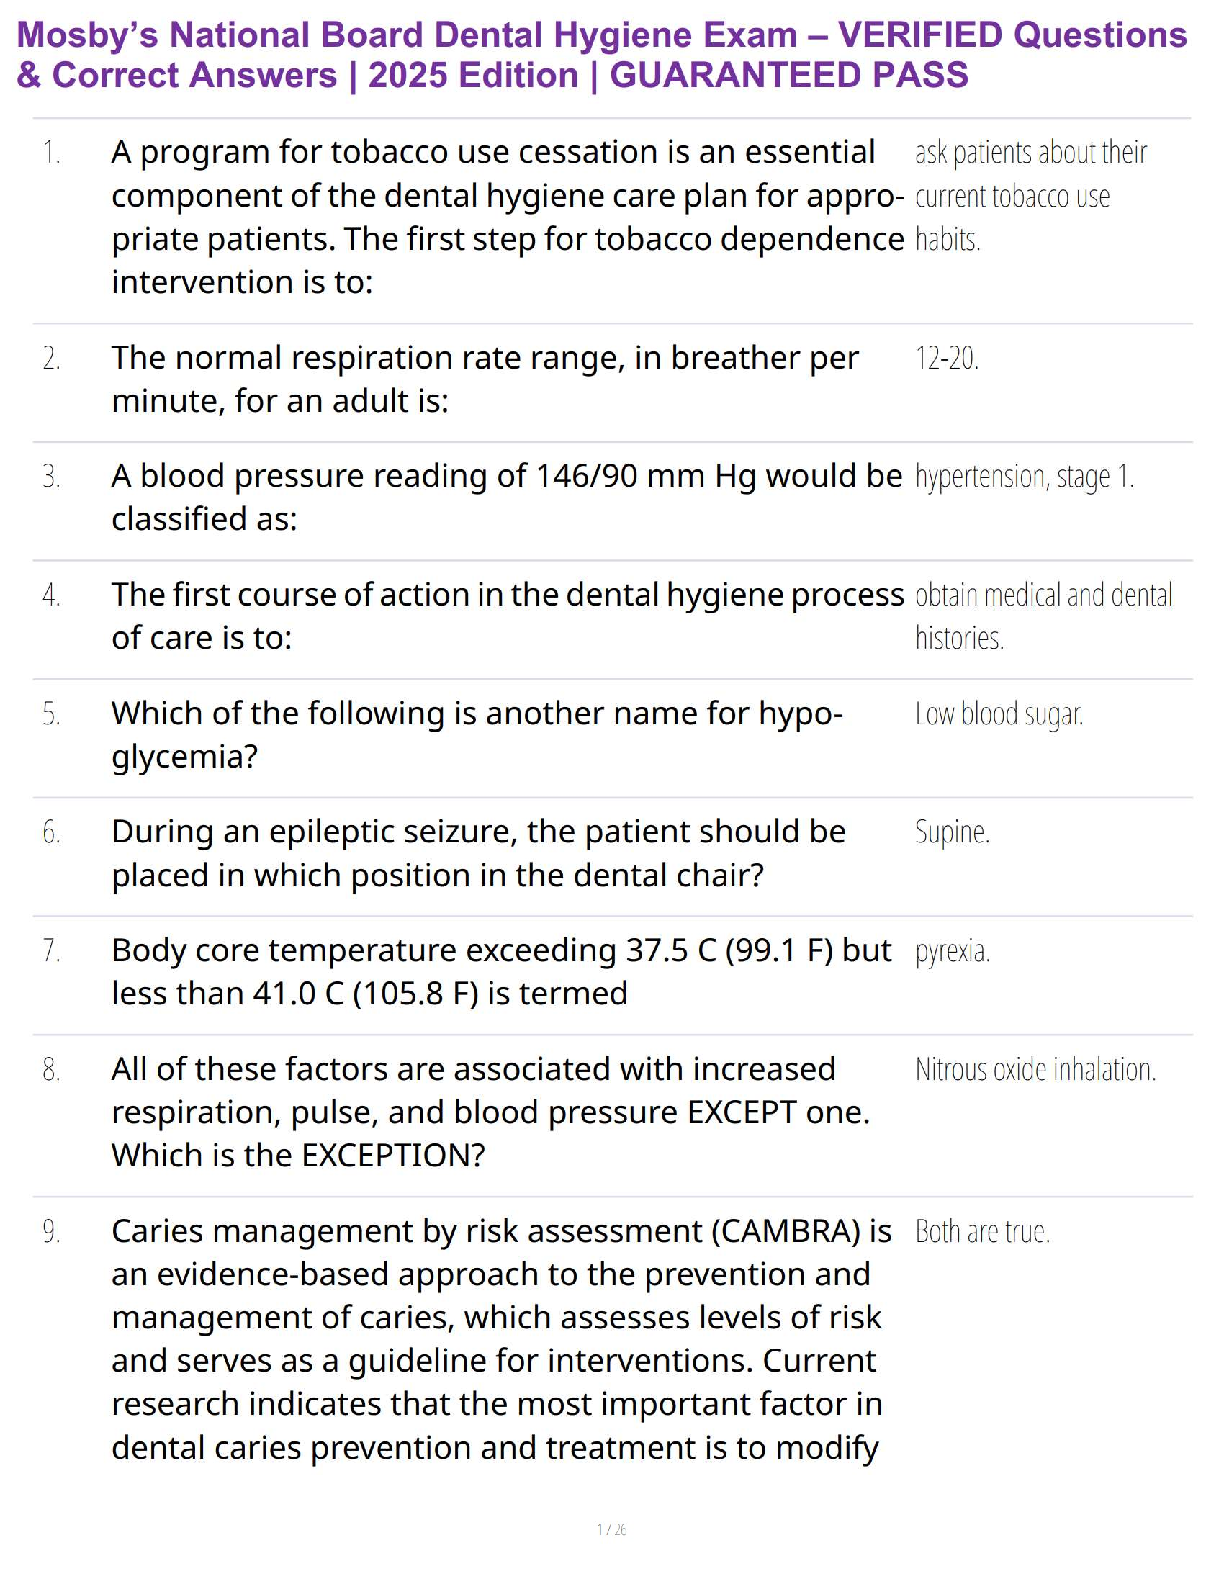Select the answer 'Supine.'
1224x1584 pixels.
tap(952, 832)
